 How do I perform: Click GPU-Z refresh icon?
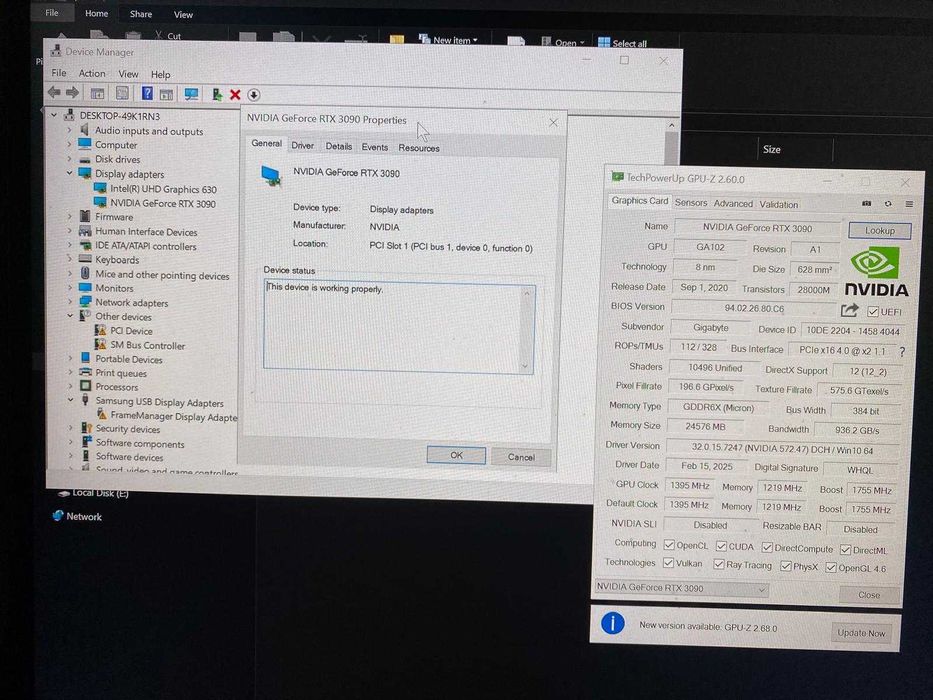888,204
